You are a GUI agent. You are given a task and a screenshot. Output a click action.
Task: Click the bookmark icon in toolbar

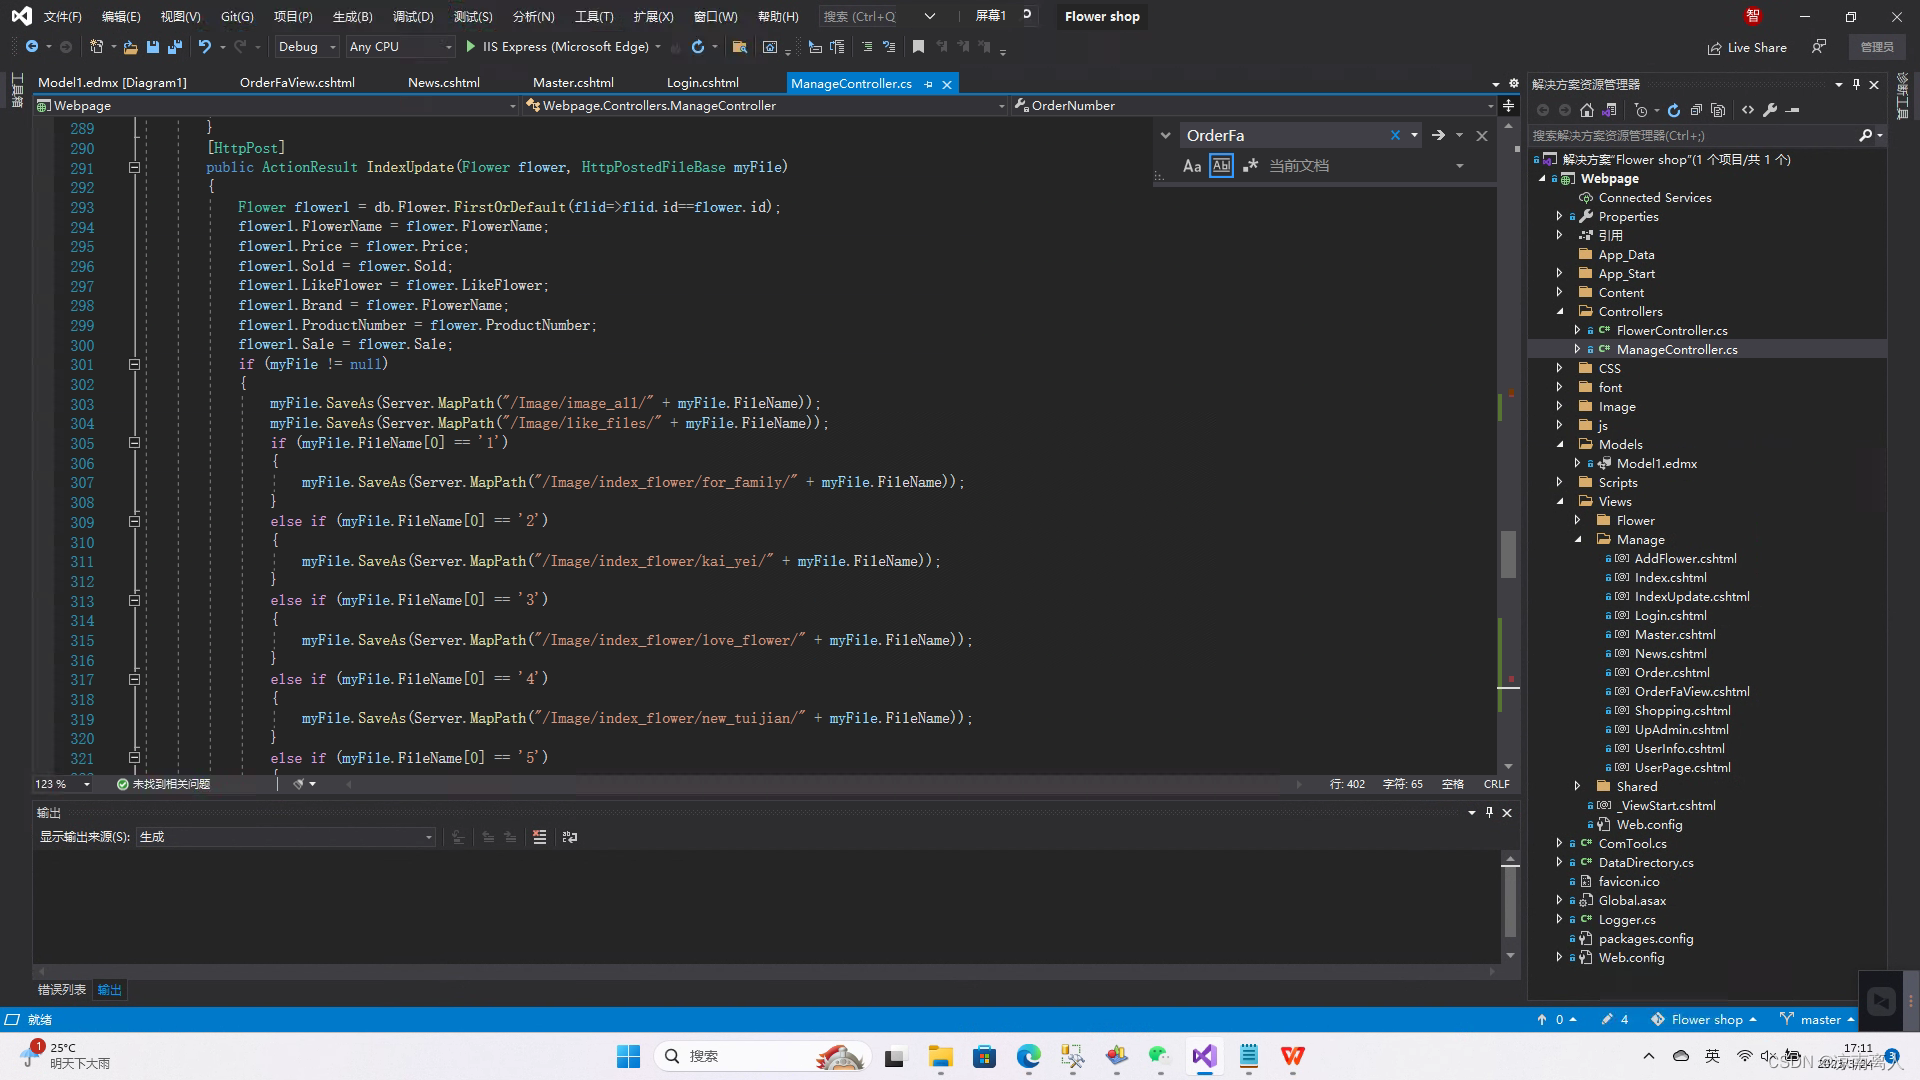point(918,47)
